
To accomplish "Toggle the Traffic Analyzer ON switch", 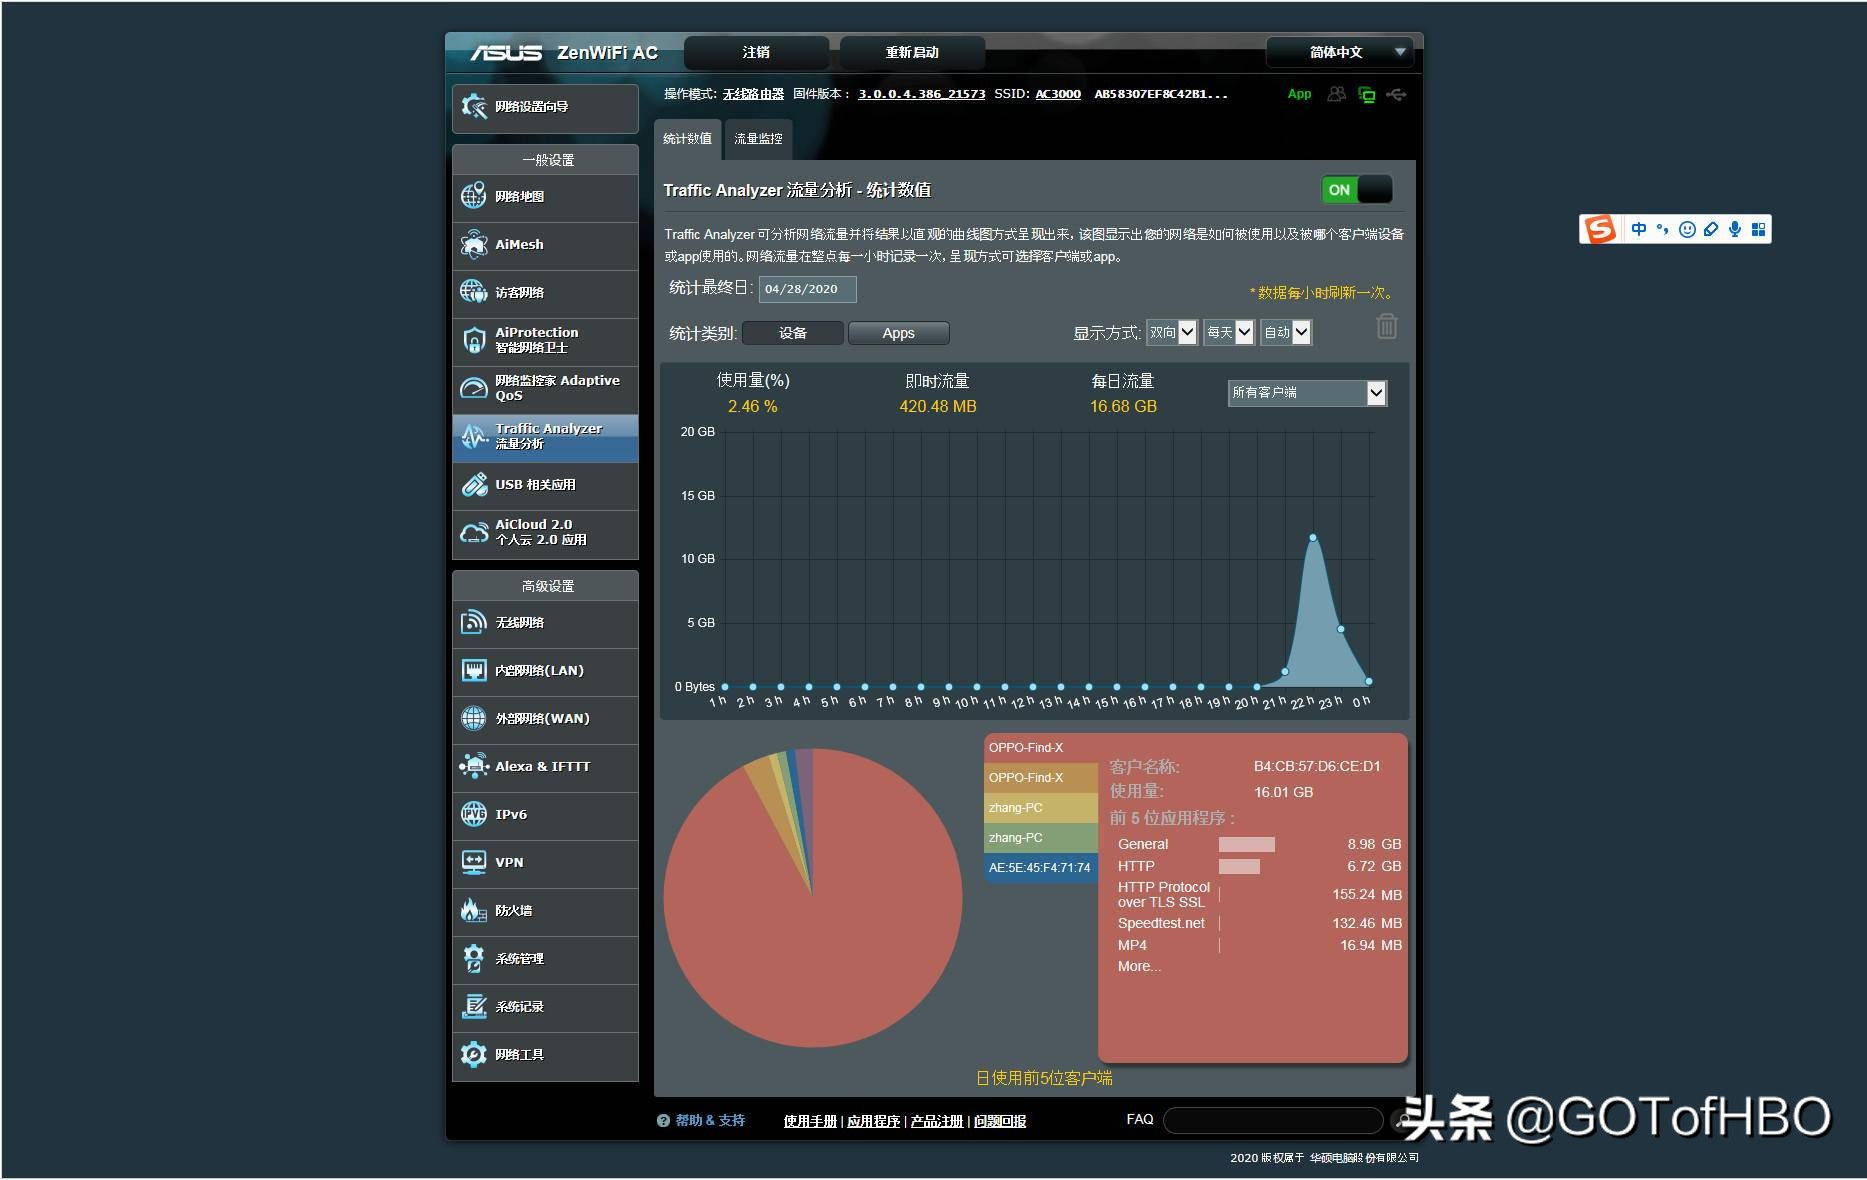I will point(1356,190).
